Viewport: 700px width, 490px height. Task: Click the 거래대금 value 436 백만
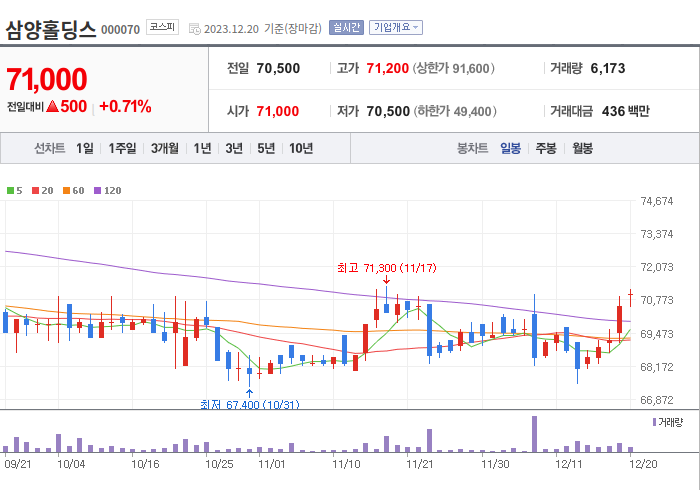tap(625, 111)
